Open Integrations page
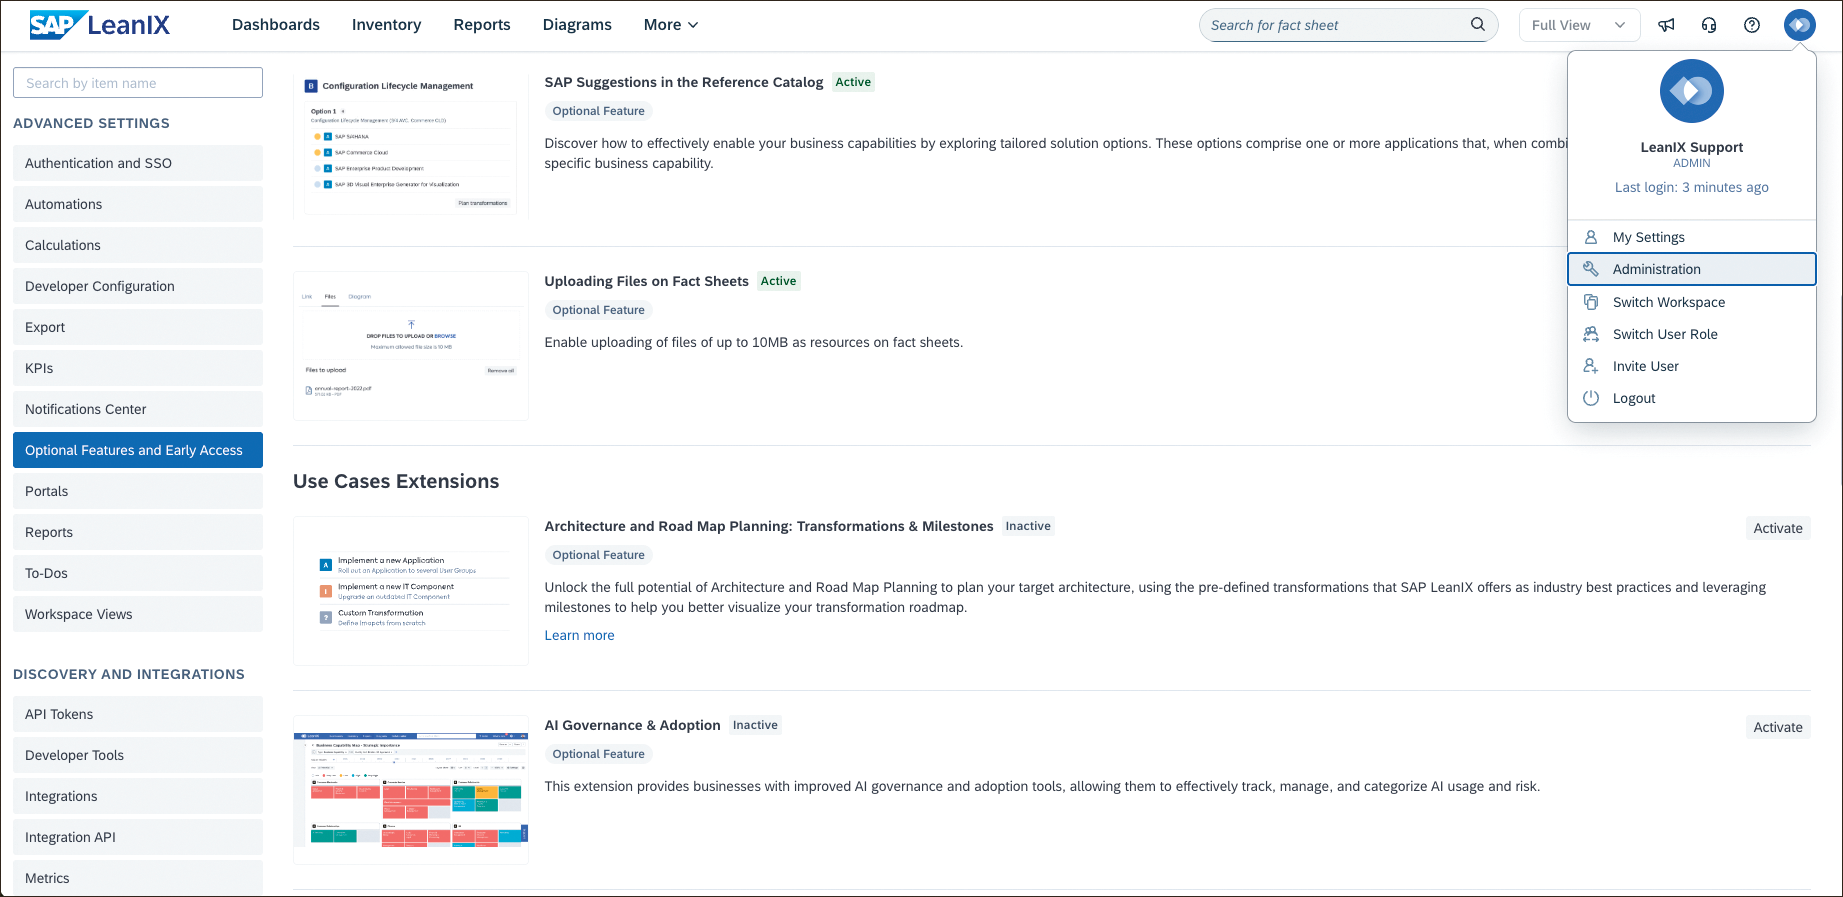Viewport: 1843px width, 897px height. tap(138, 796)
